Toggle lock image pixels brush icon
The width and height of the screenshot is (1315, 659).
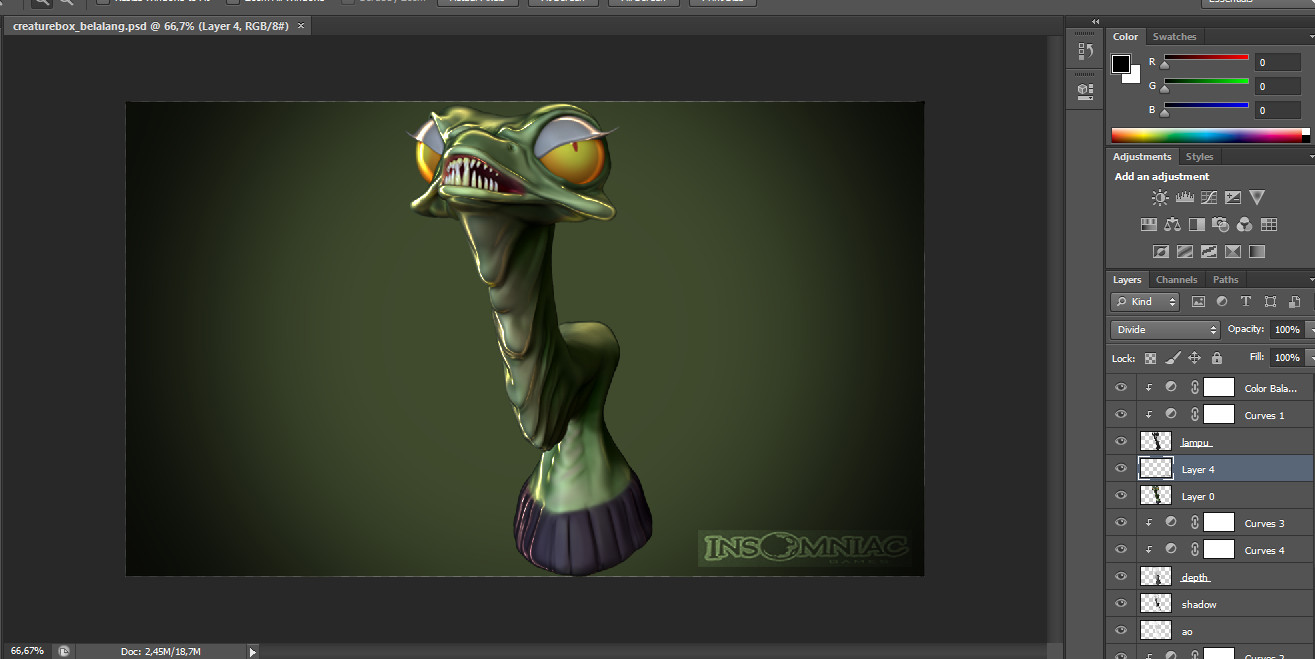pos(1173,358)
